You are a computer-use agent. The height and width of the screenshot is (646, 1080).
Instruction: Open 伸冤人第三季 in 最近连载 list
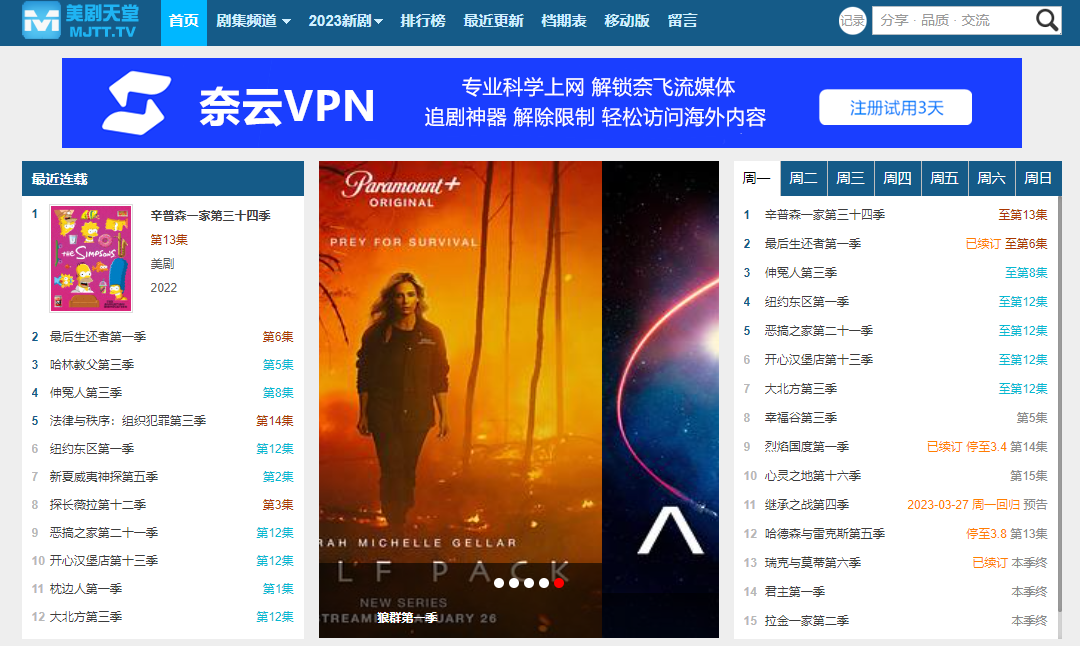tap(85, 393)
